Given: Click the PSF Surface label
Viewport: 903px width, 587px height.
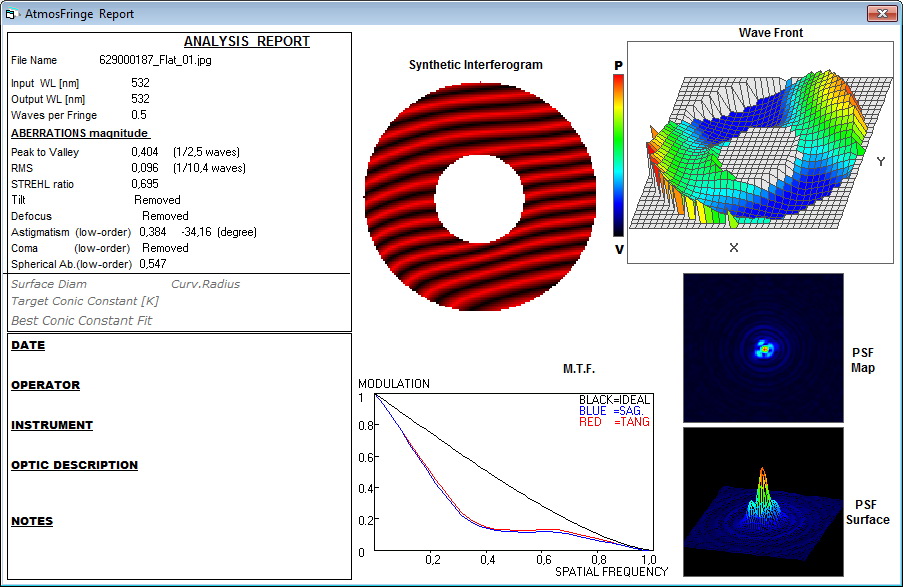Looking at the screenshot, I should point(867,512).
